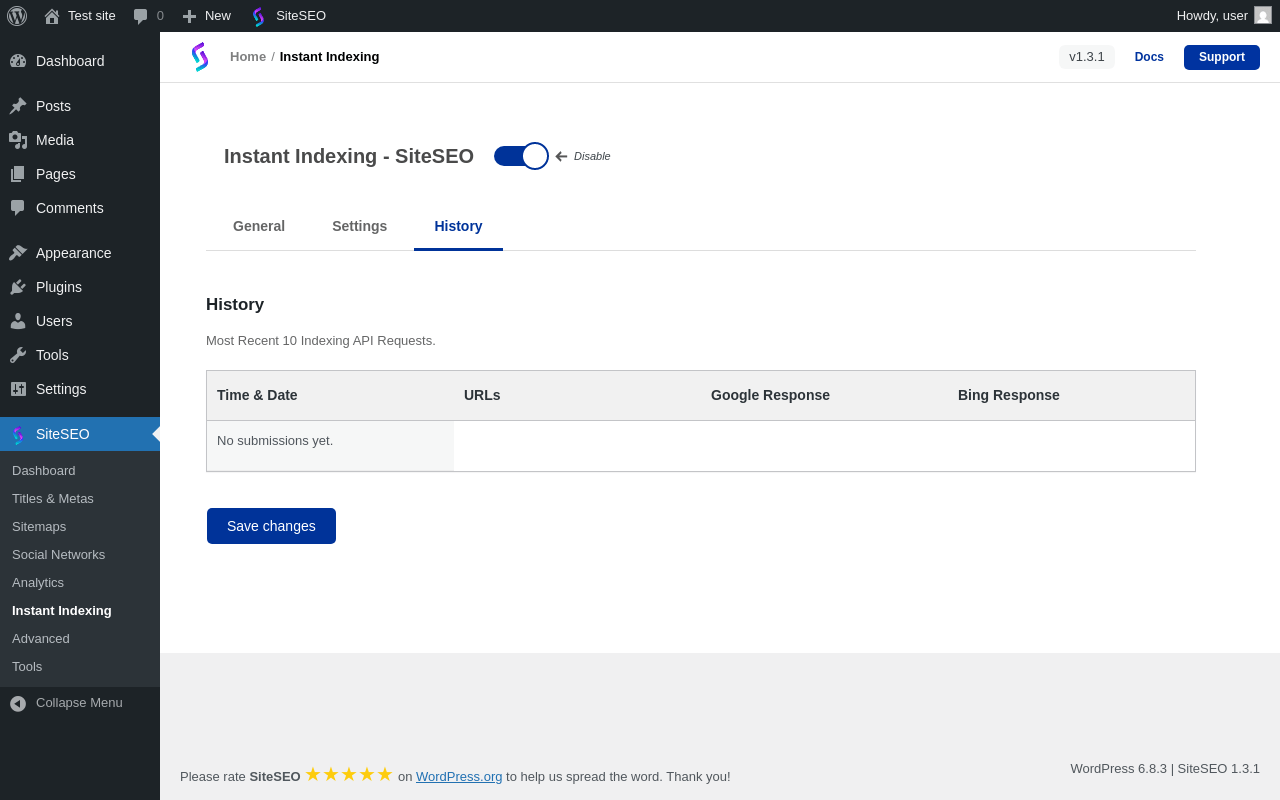Click the user avatar in admin bar
Screen dimensions: 1280x800
(1263, 15)
